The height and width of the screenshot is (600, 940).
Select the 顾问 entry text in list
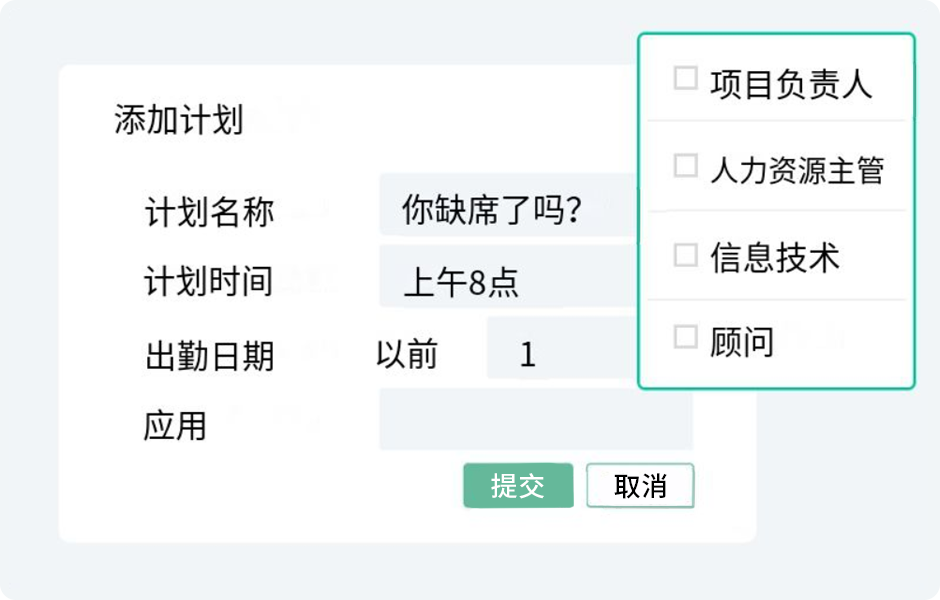pyautogui.click(x=742, y=342)
